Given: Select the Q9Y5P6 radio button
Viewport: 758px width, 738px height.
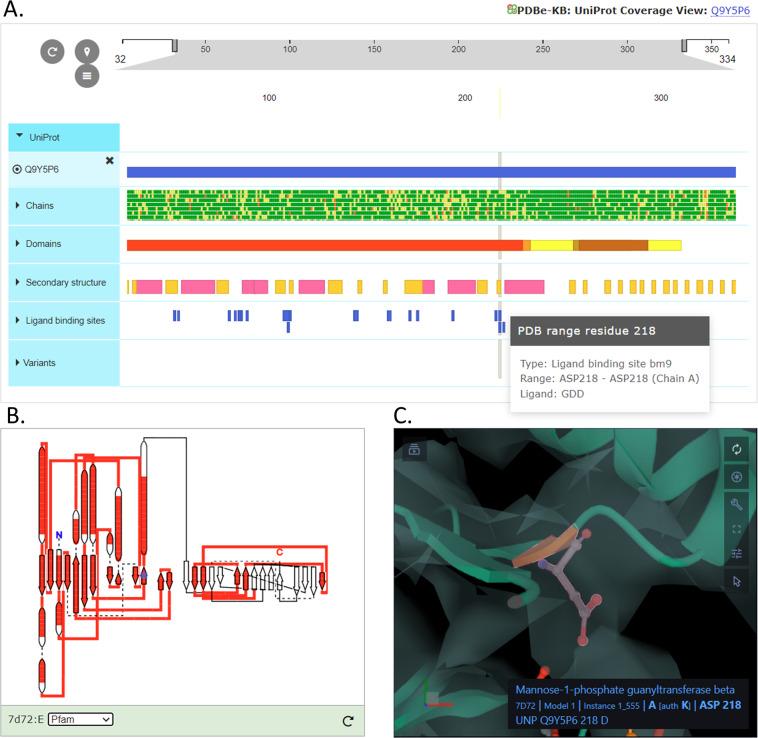Looking at the screenshot, I should [17, 169].
